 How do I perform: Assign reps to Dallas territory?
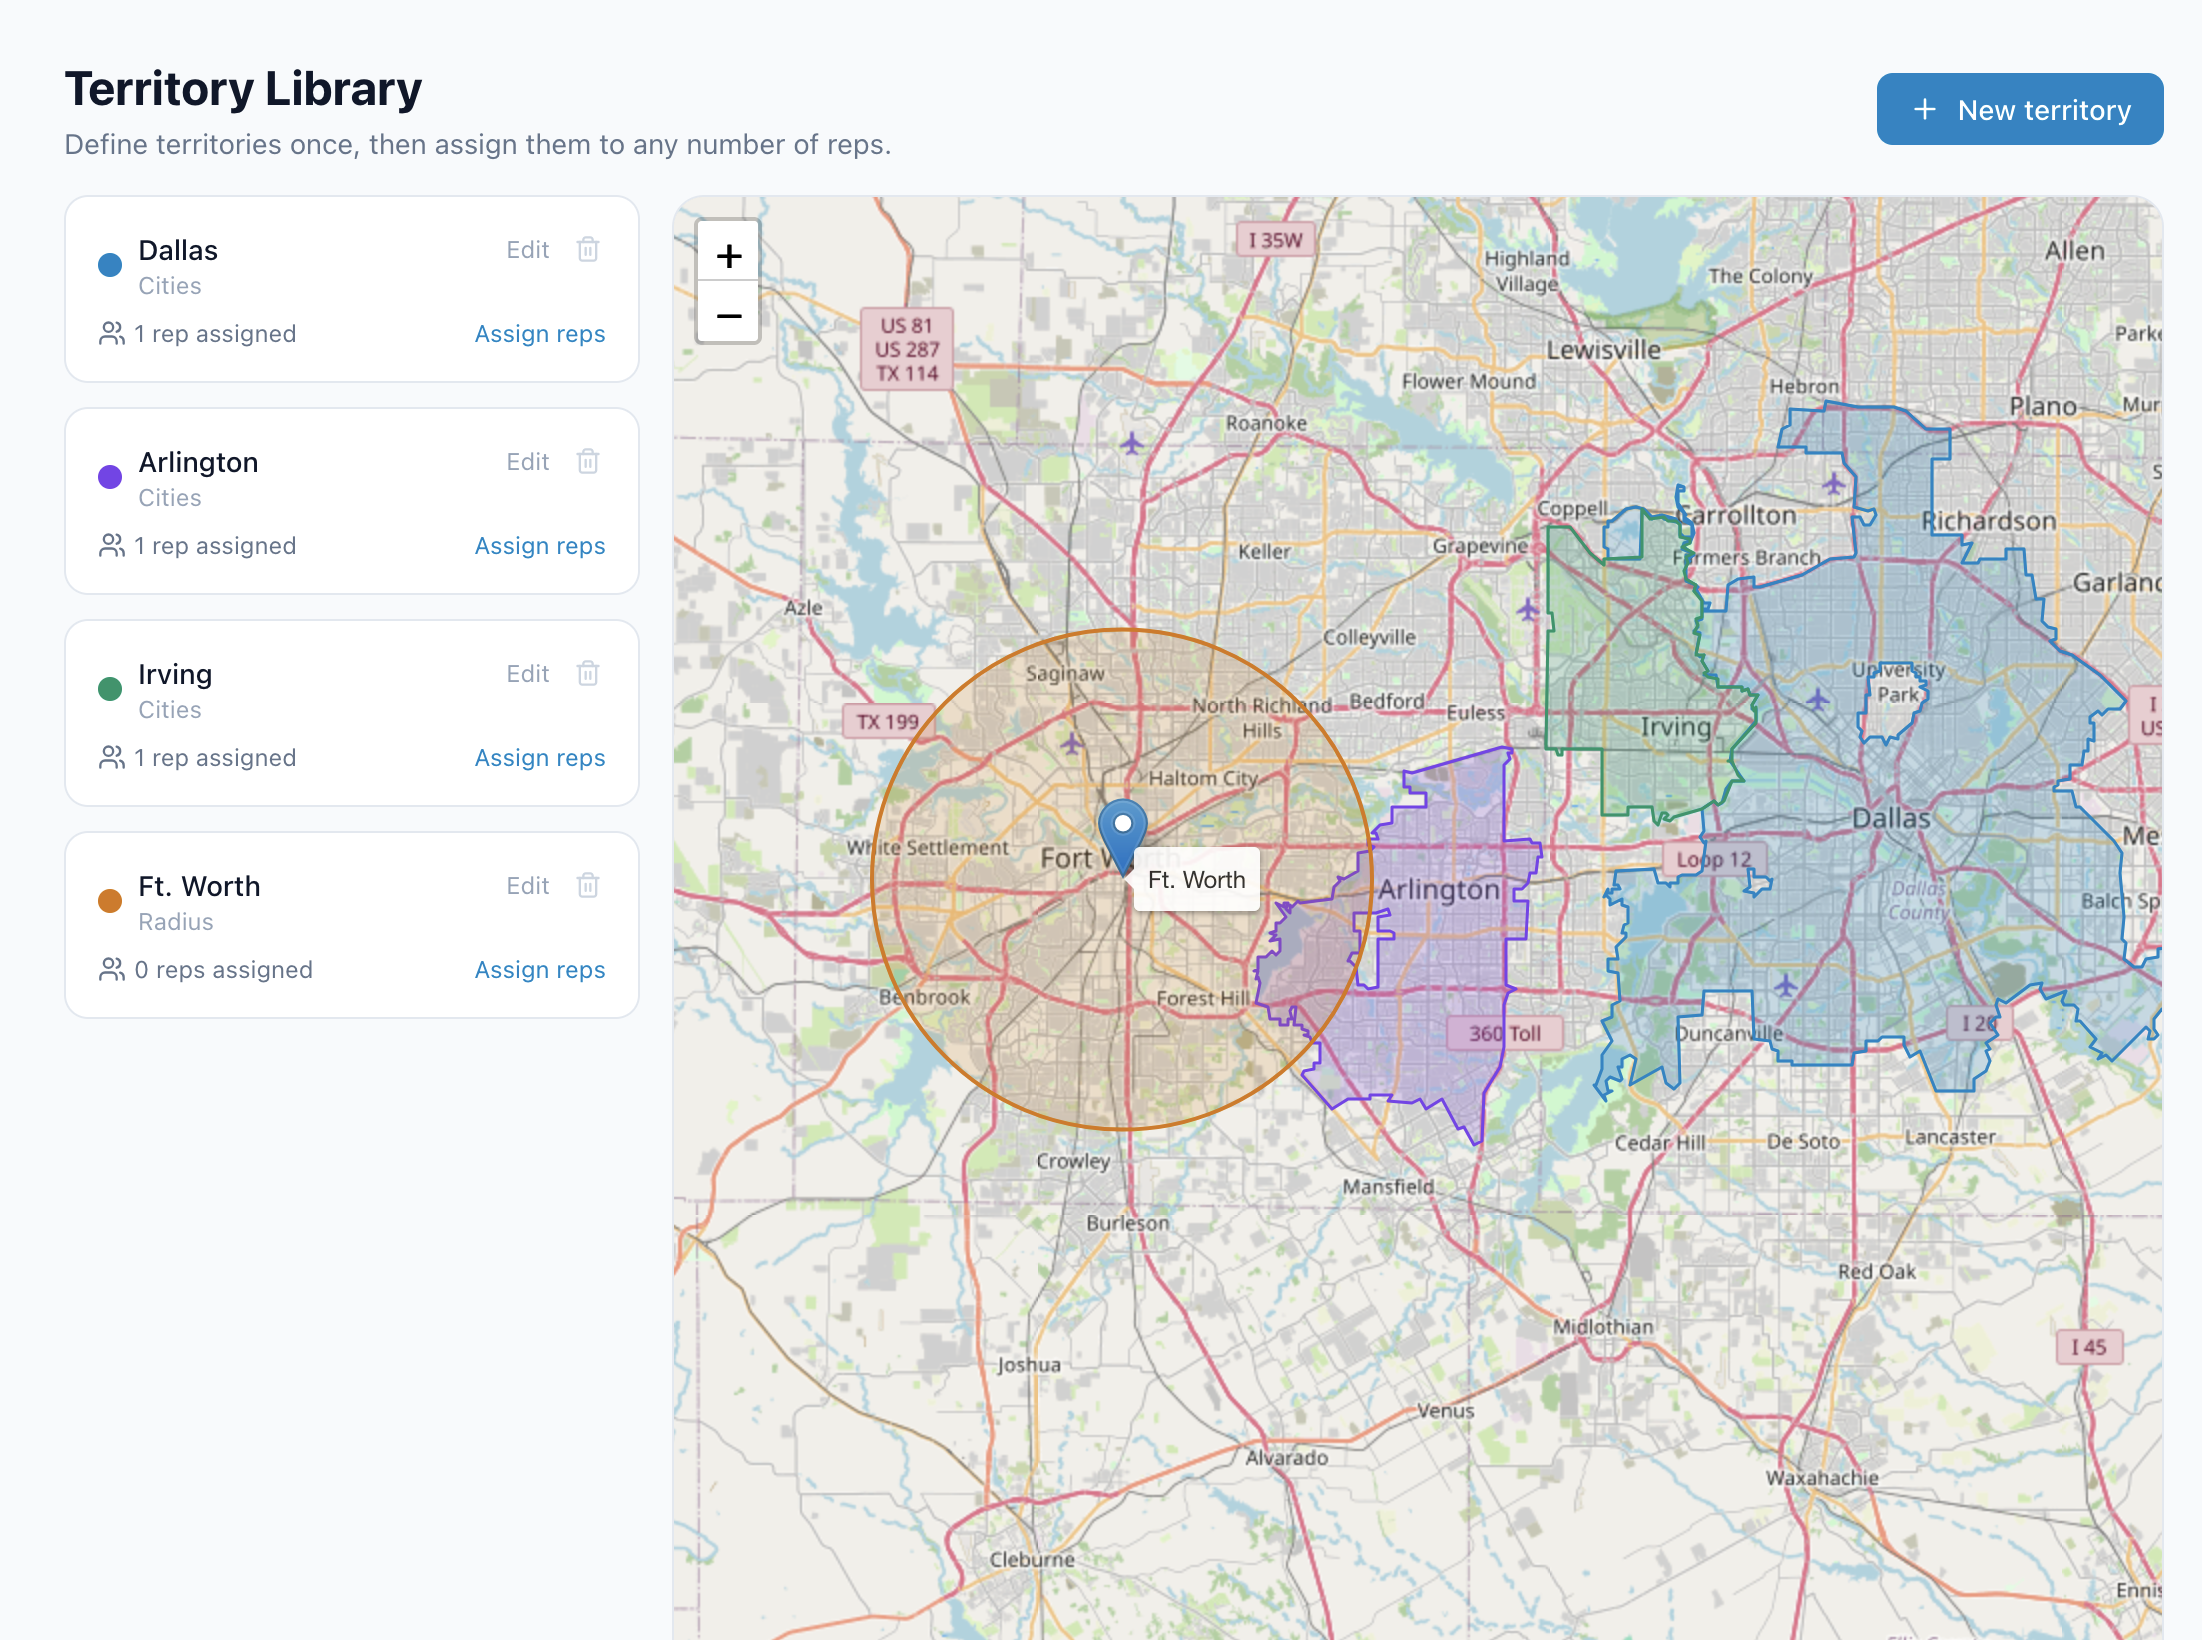coord(540,334)
